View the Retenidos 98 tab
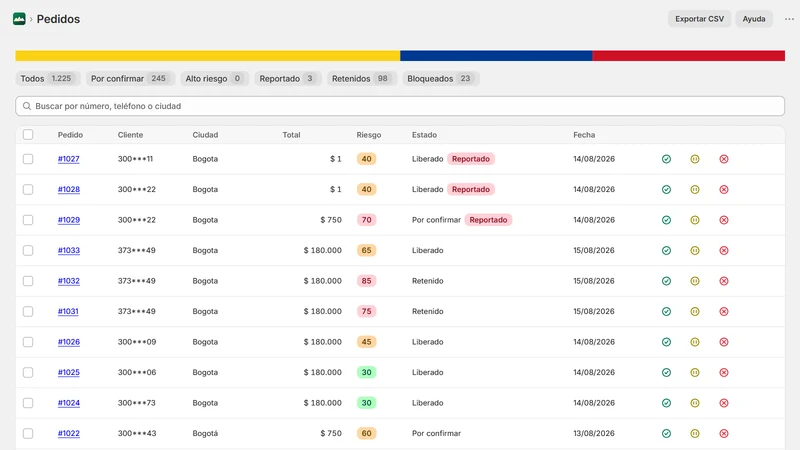The height and width of the screenshot is (450, 800). pos(362,79)
